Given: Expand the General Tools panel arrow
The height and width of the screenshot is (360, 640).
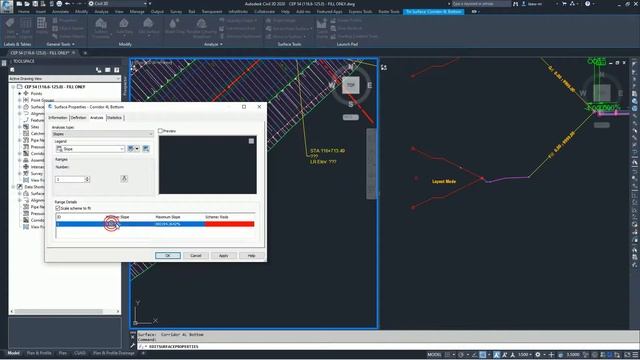Looking at the screenshot, I should point(73,44).
